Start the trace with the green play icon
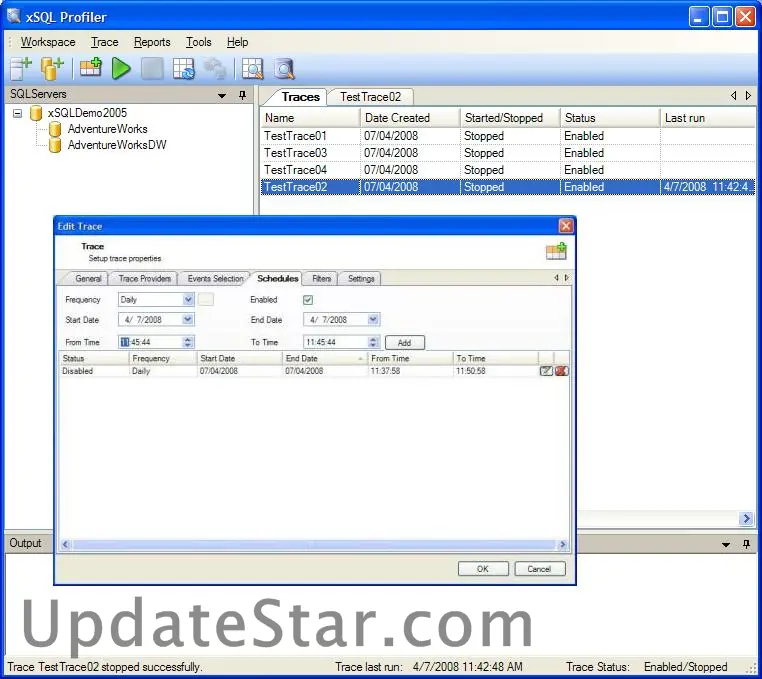 (x=121, y=69)
